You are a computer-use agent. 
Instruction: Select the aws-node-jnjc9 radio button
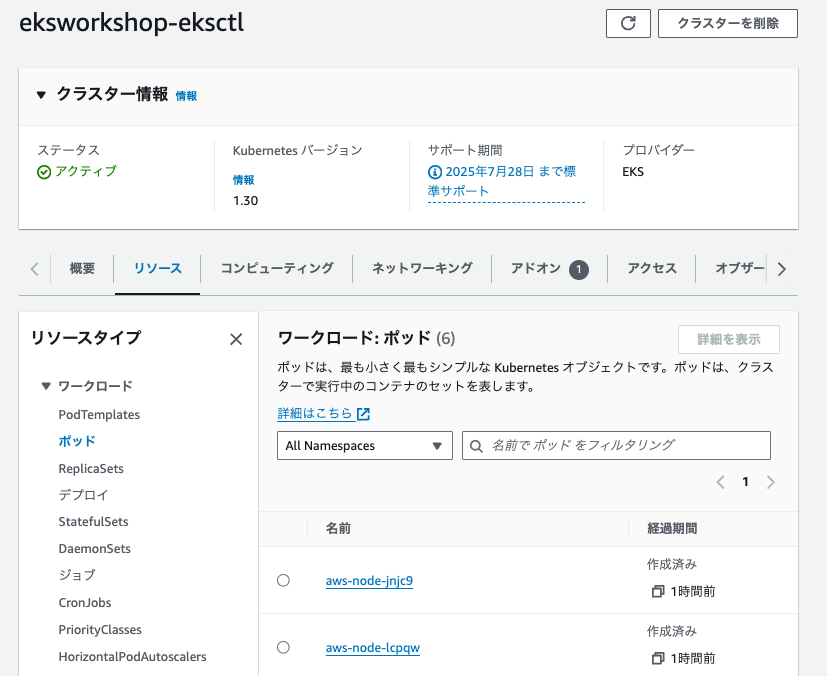[x=283, y=581]
